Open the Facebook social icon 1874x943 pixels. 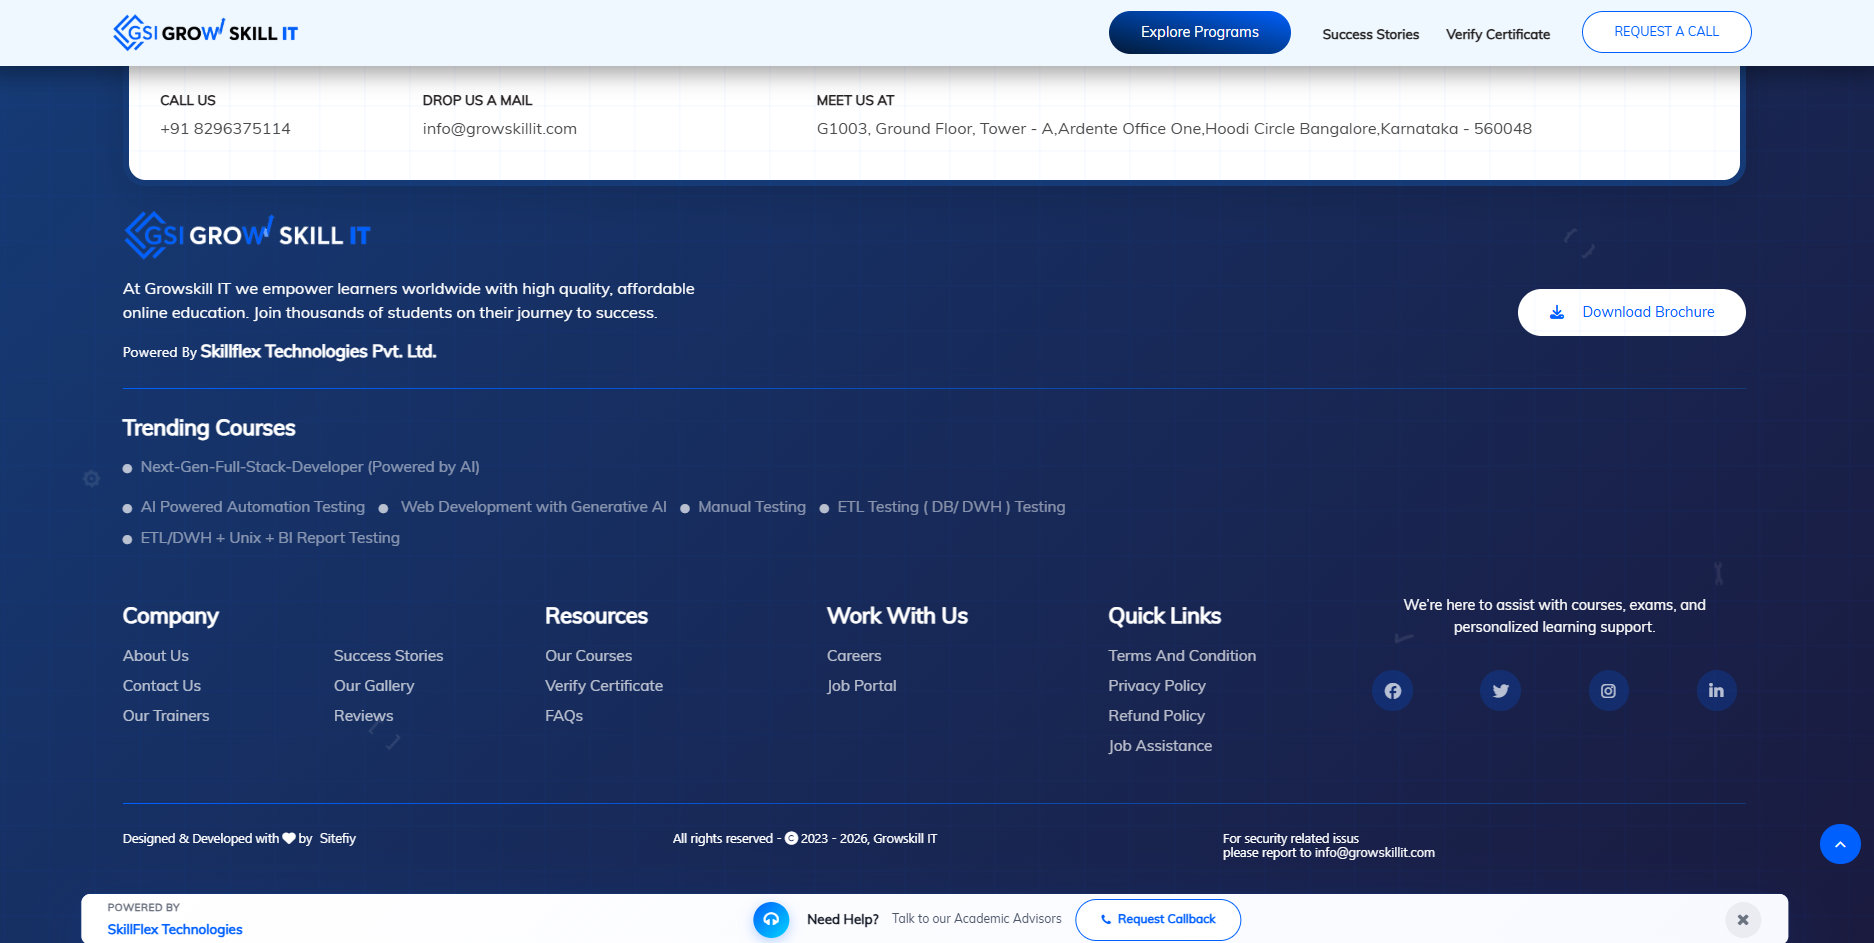pos(1392,691)
